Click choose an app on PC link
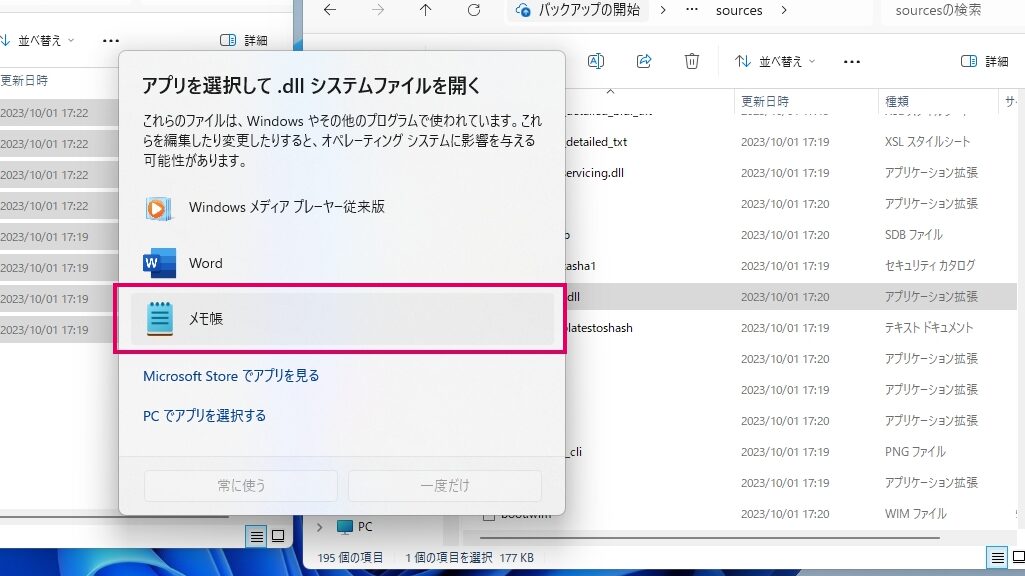The image size is (1025, 576). click(204, 416)
